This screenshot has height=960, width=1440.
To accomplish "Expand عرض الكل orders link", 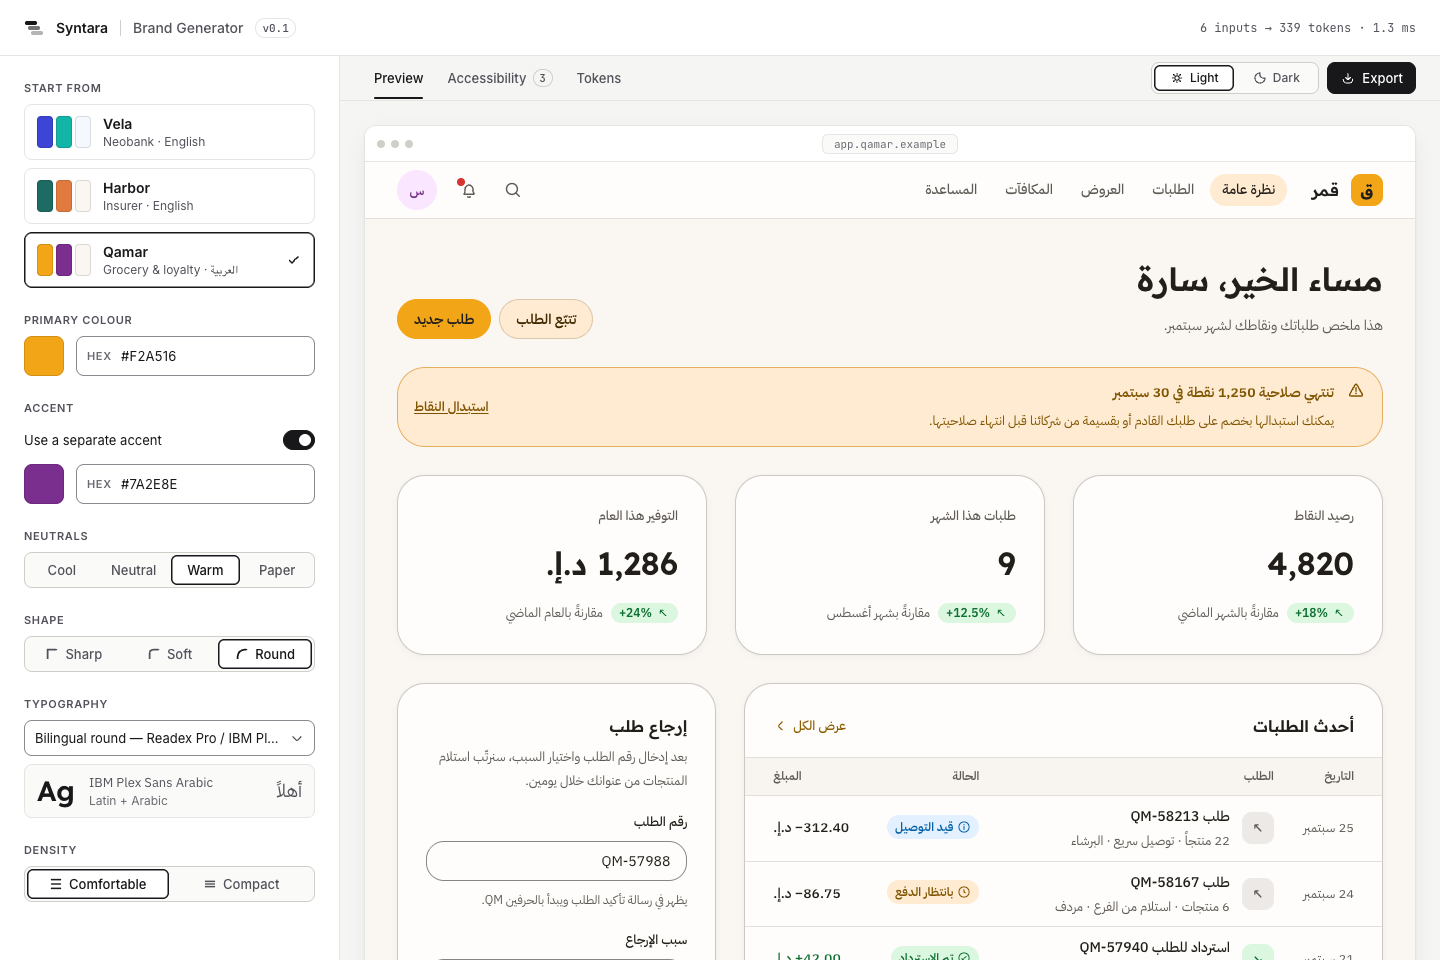I will (811, 726).
